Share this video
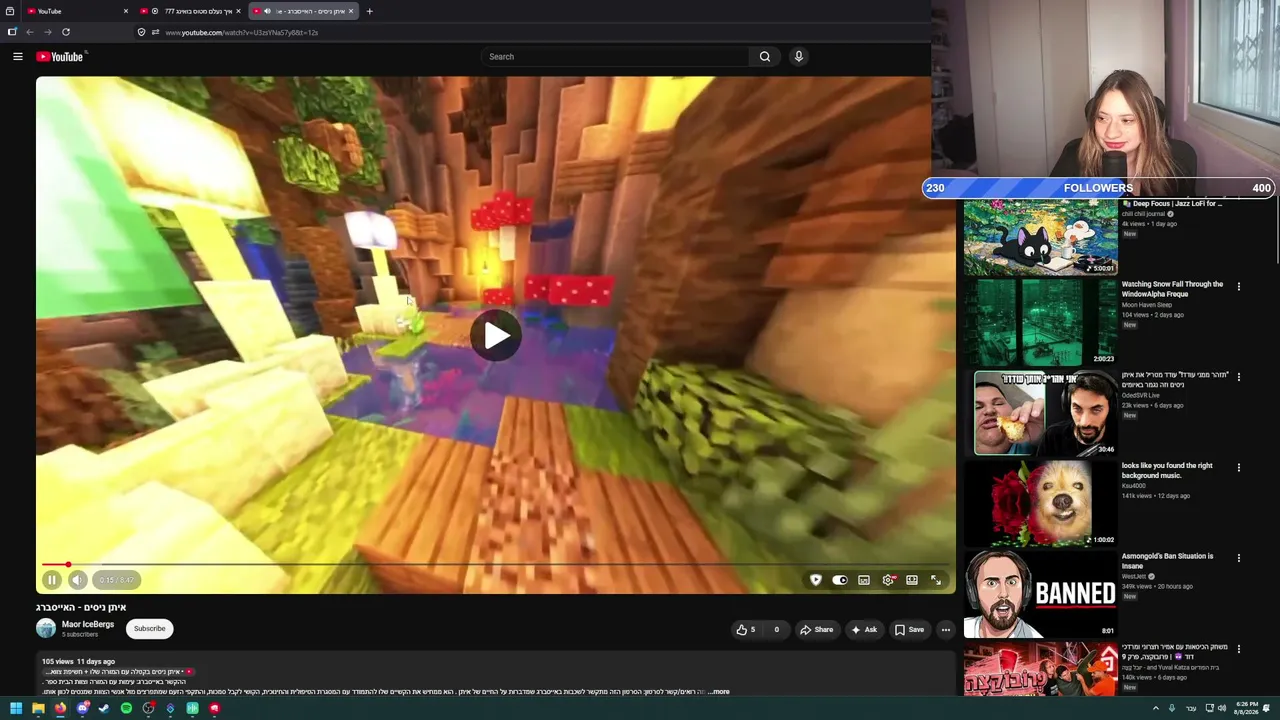This screenshot has width=1280, height=720. 816,630
